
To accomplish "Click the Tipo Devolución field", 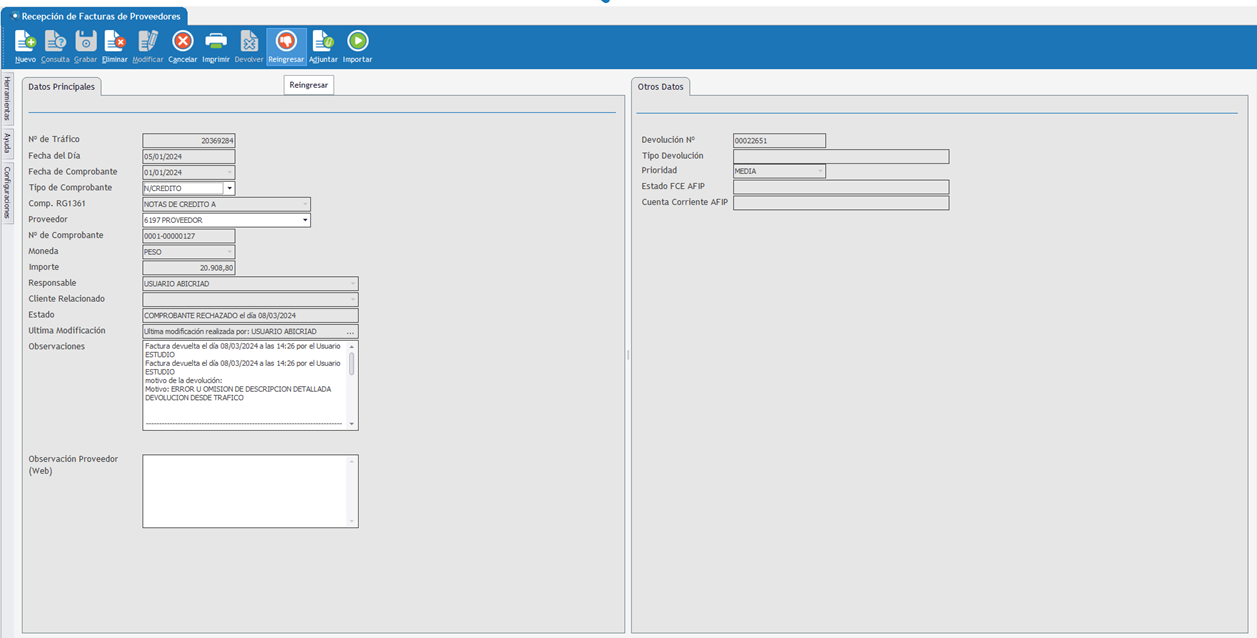I will tap(841, 156).
